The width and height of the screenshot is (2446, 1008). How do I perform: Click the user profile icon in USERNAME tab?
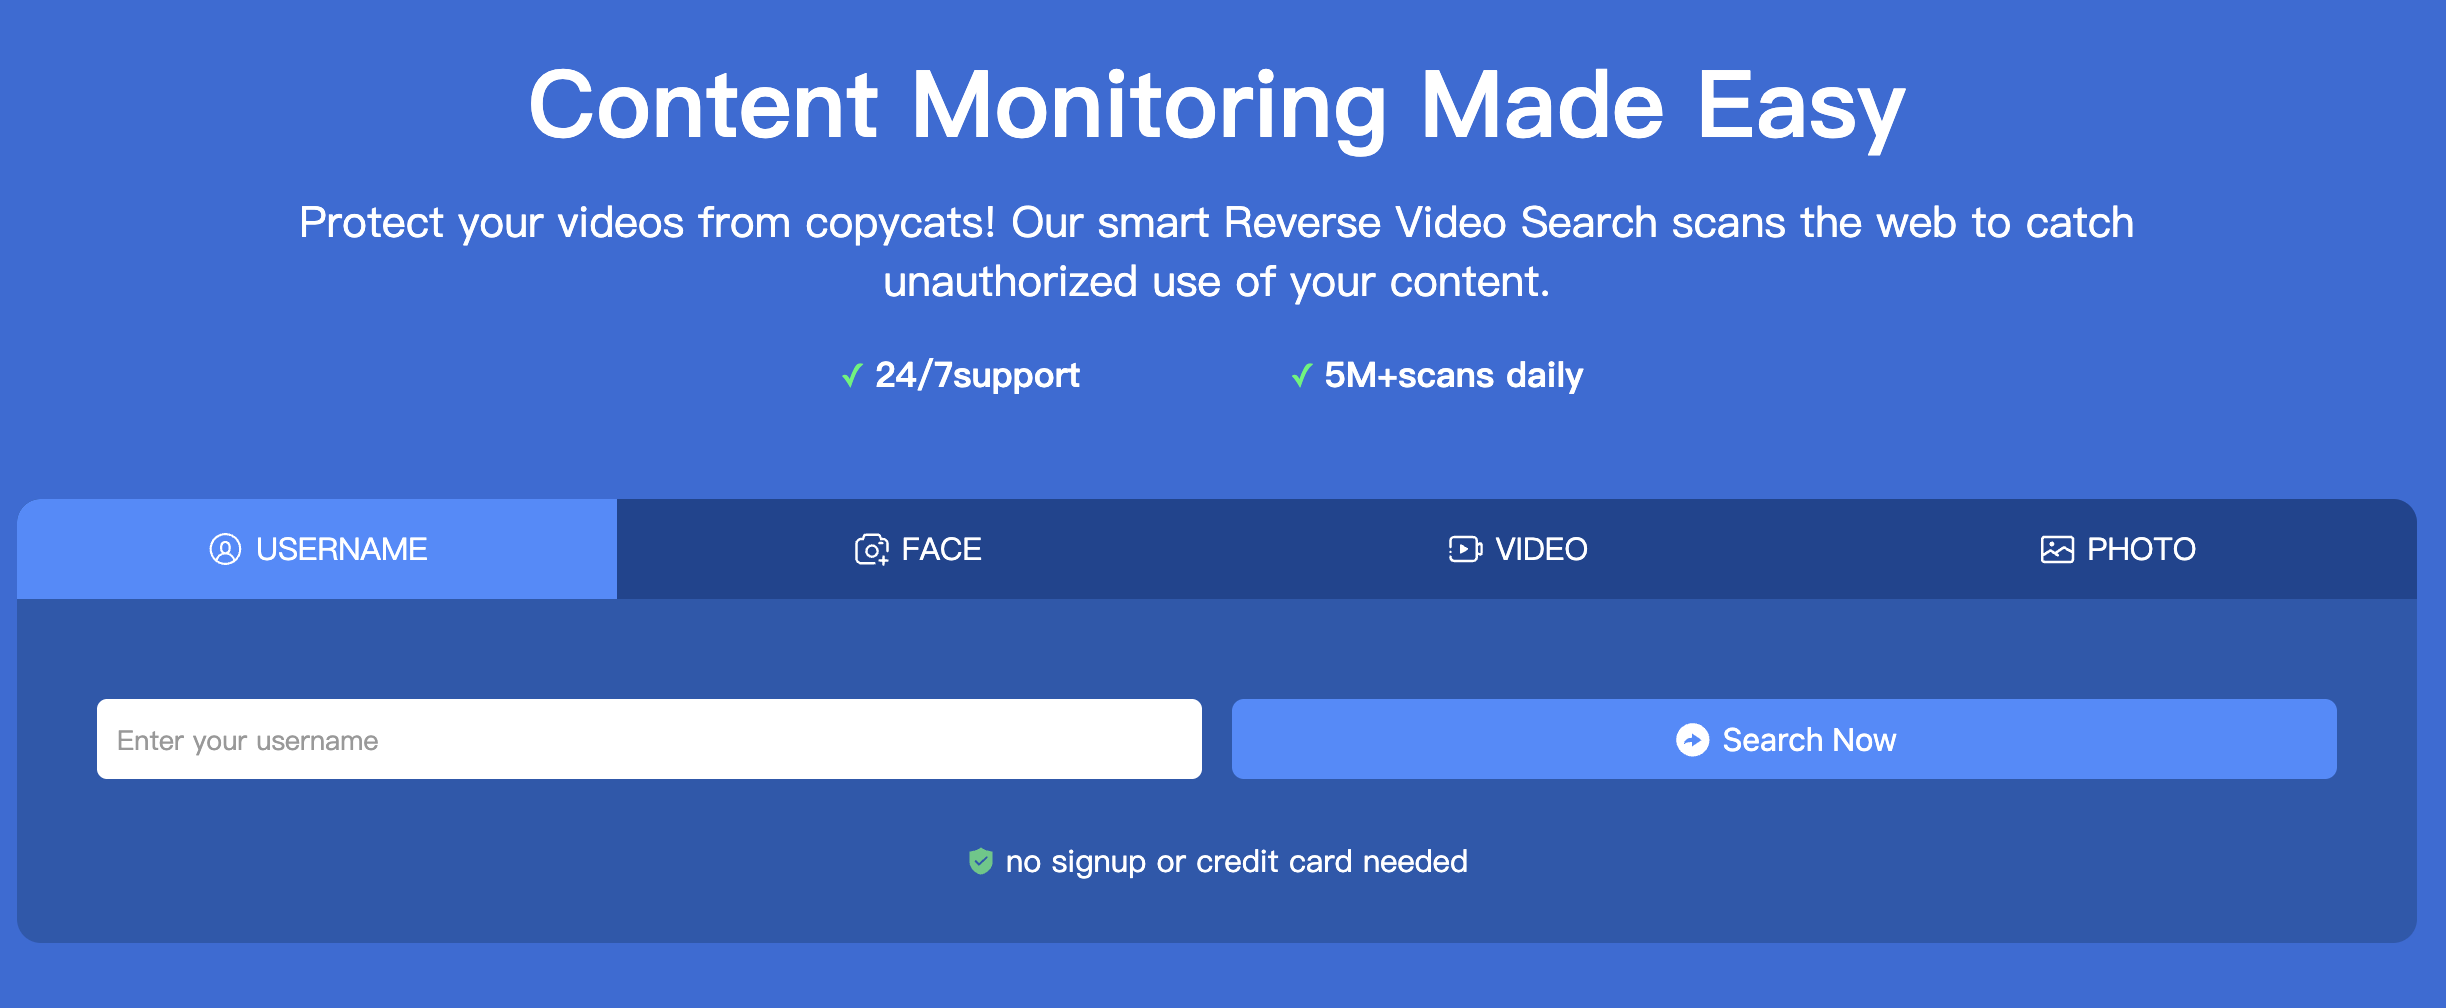coord(225,549)
